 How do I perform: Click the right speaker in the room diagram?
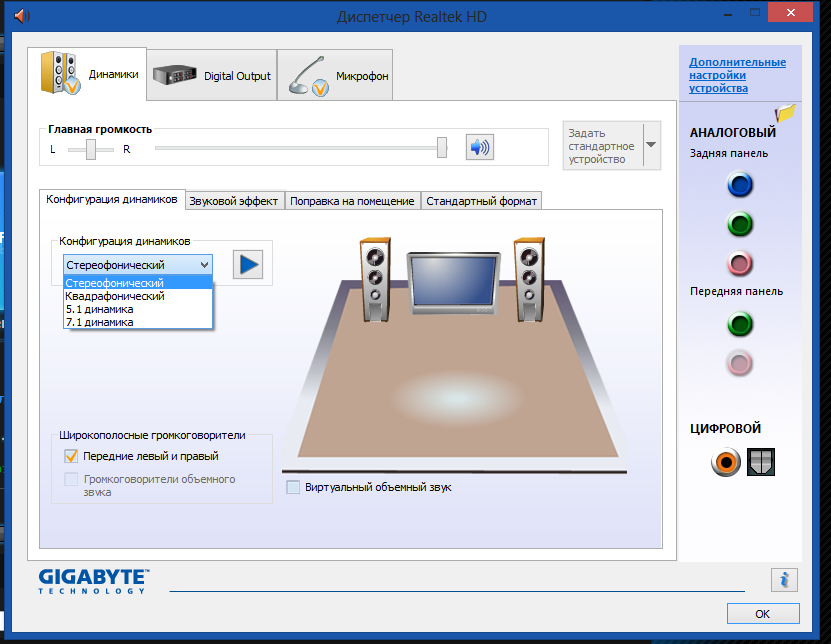click(529, 279)
